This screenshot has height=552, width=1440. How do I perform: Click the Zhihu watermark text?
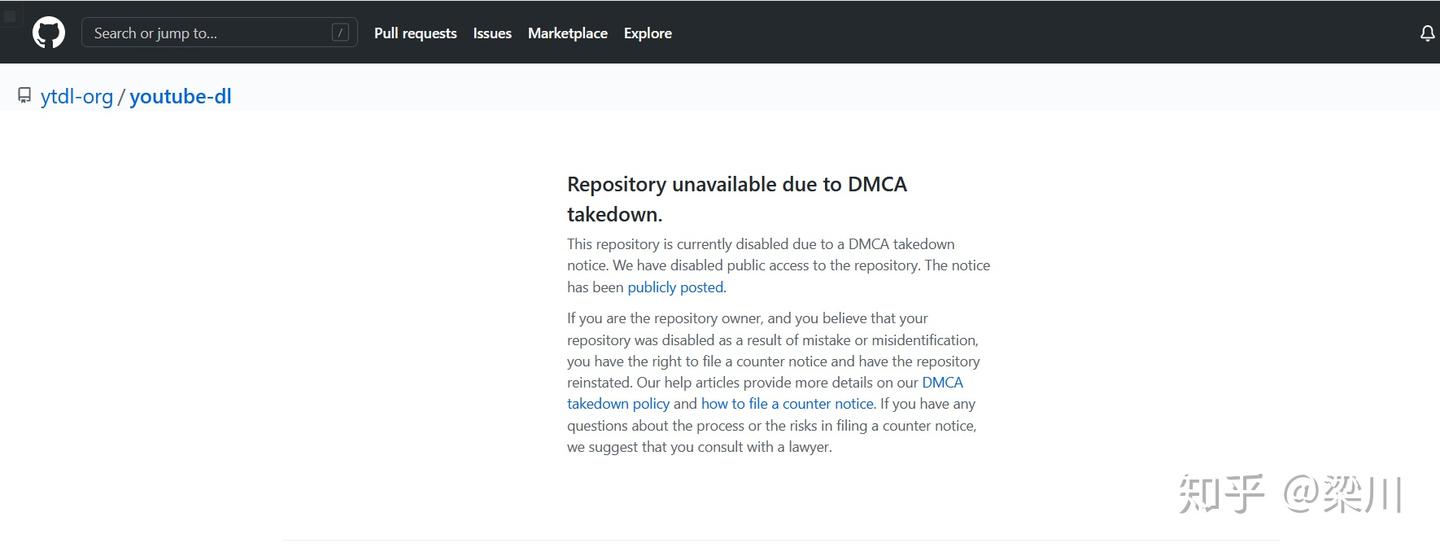pos(1290,494)
